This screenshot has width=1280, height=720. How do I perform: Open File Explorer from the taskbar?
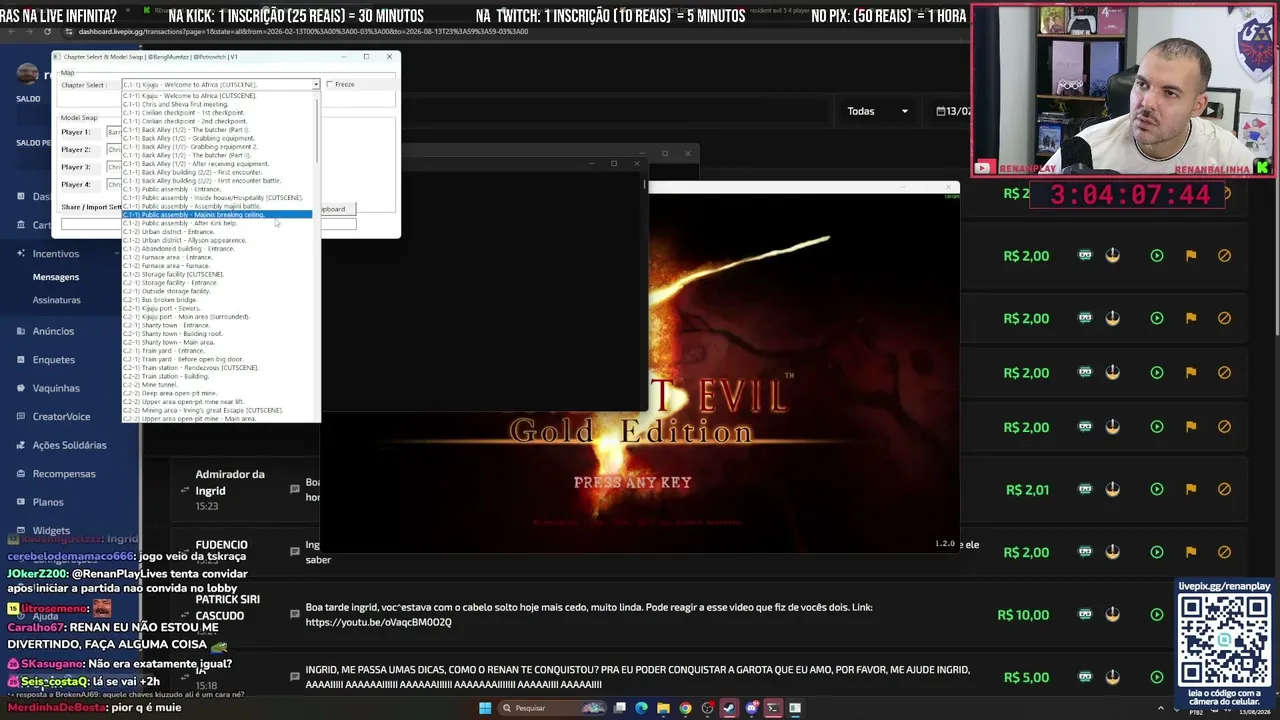pyautogui.click(x=663, y=708)
